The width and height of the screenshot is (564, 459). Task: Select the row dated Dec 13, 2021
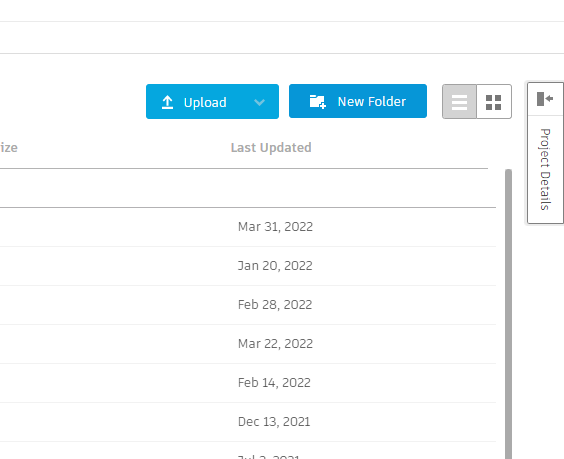point(248,422)
